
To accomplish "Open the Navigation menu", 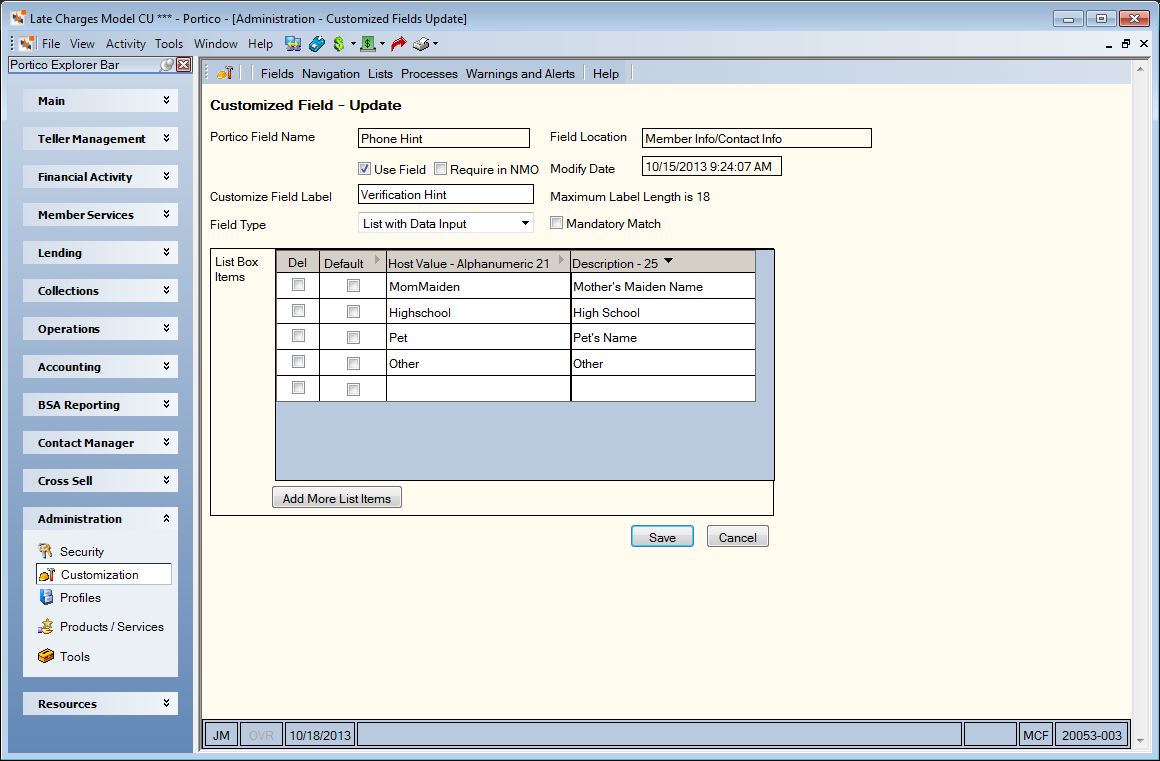I will pyautogui.click(x=331, y=73).
